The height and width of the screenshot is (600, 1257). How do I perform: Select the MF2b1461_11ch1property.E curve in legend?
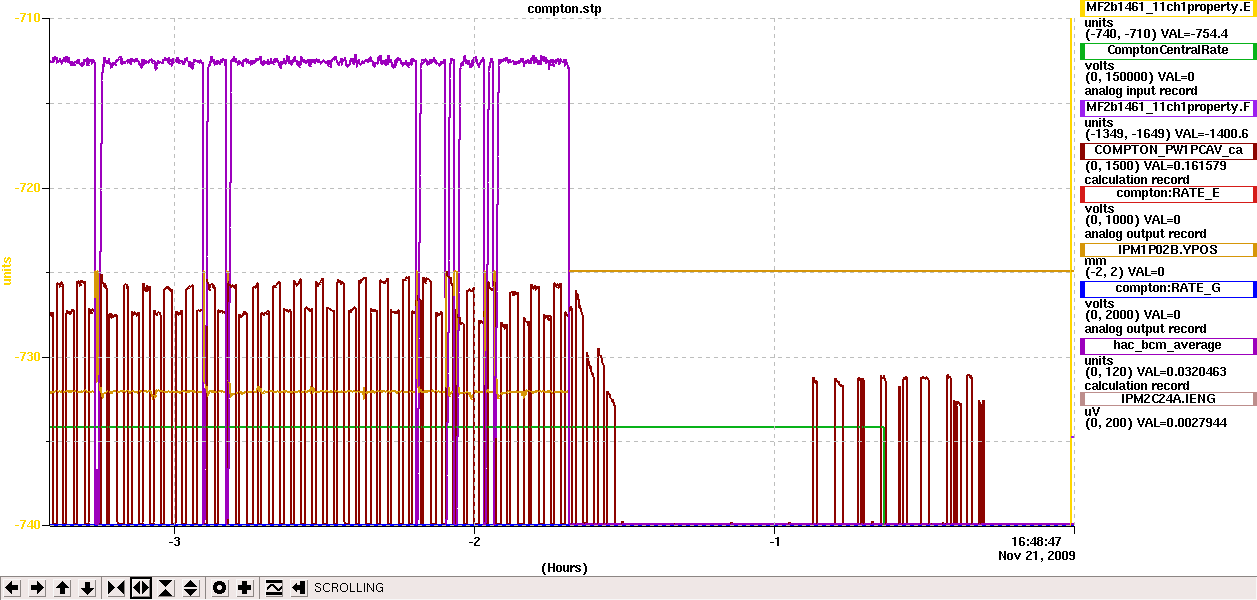pyautogui.click(x=1168, y=8)
